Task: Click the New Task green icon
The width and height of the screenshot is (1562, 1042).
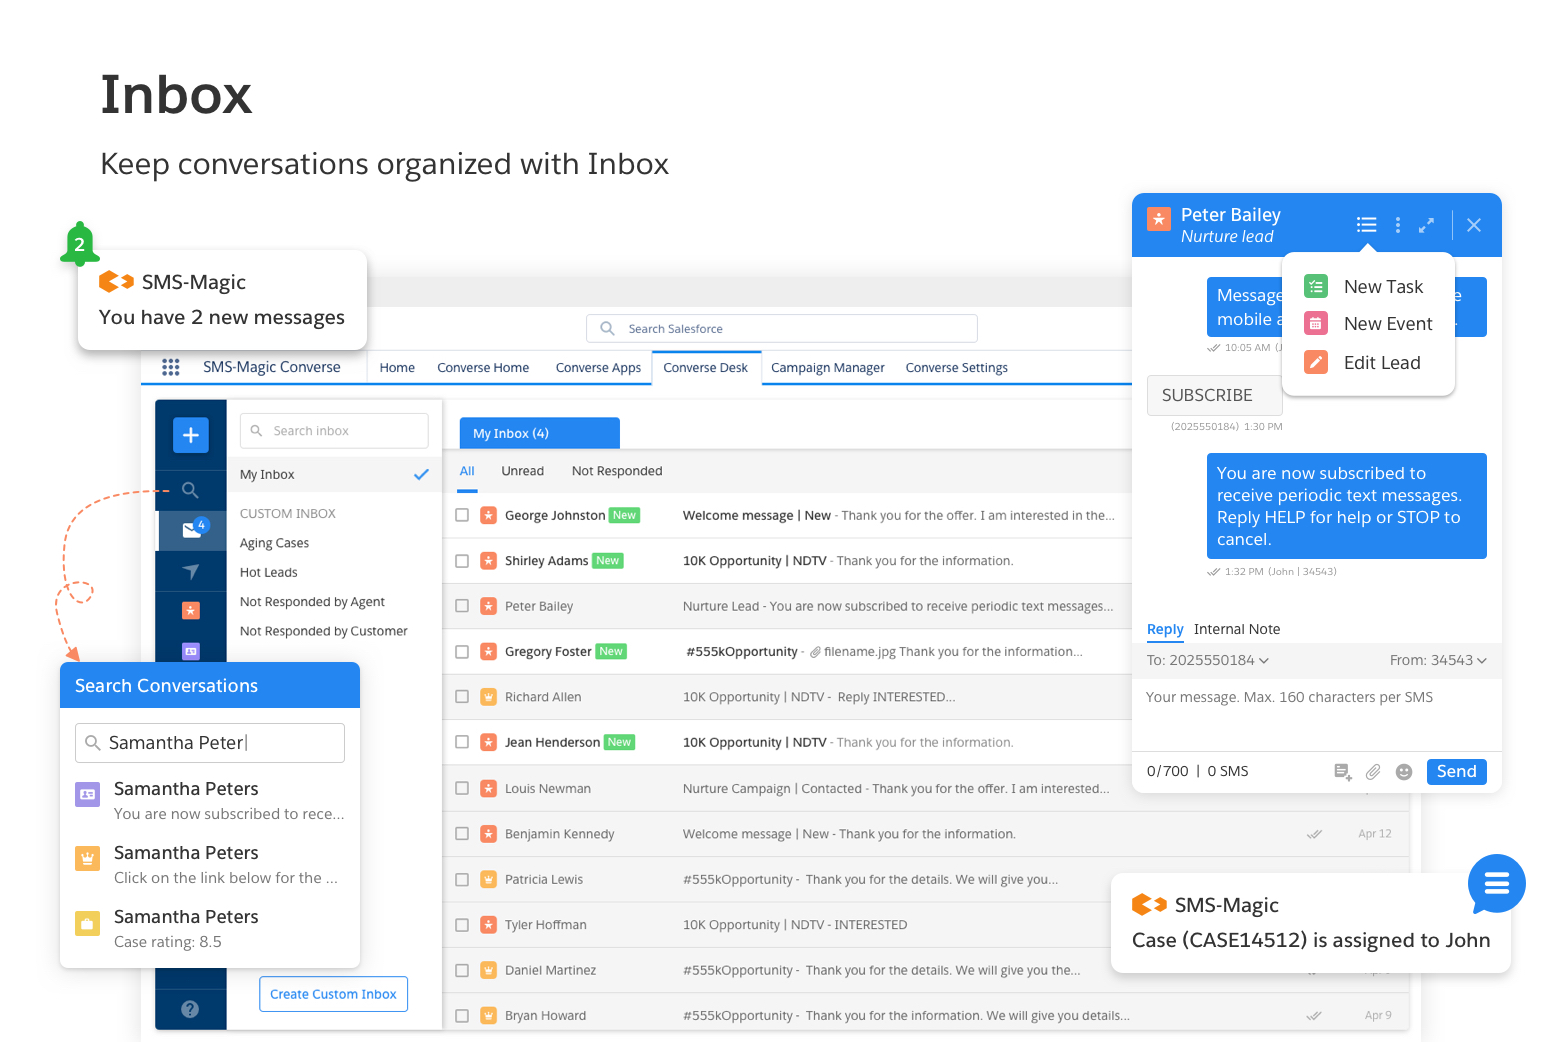Action: (x=1316, y=287)
